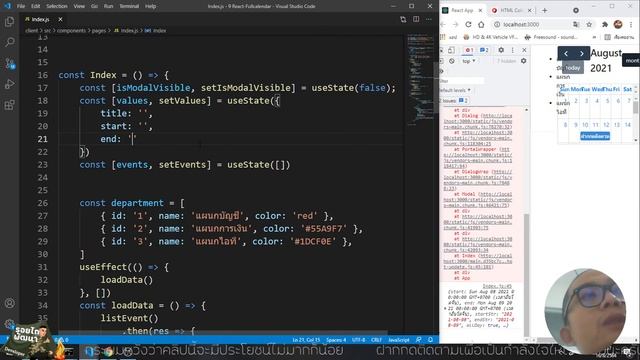Open DevTools more options menu
Image resolution: width=640 pixels, height=360 pixels.
click(x=513, y=50)
